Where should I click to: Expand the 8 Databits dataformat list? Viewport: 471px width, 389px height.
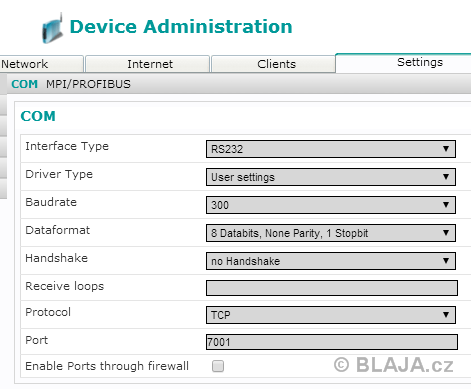coord(331,233)
